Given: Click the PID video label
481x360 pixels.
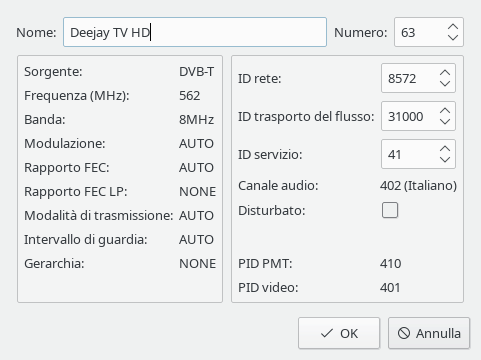Looking at the screenshot, I should (268, 288).
